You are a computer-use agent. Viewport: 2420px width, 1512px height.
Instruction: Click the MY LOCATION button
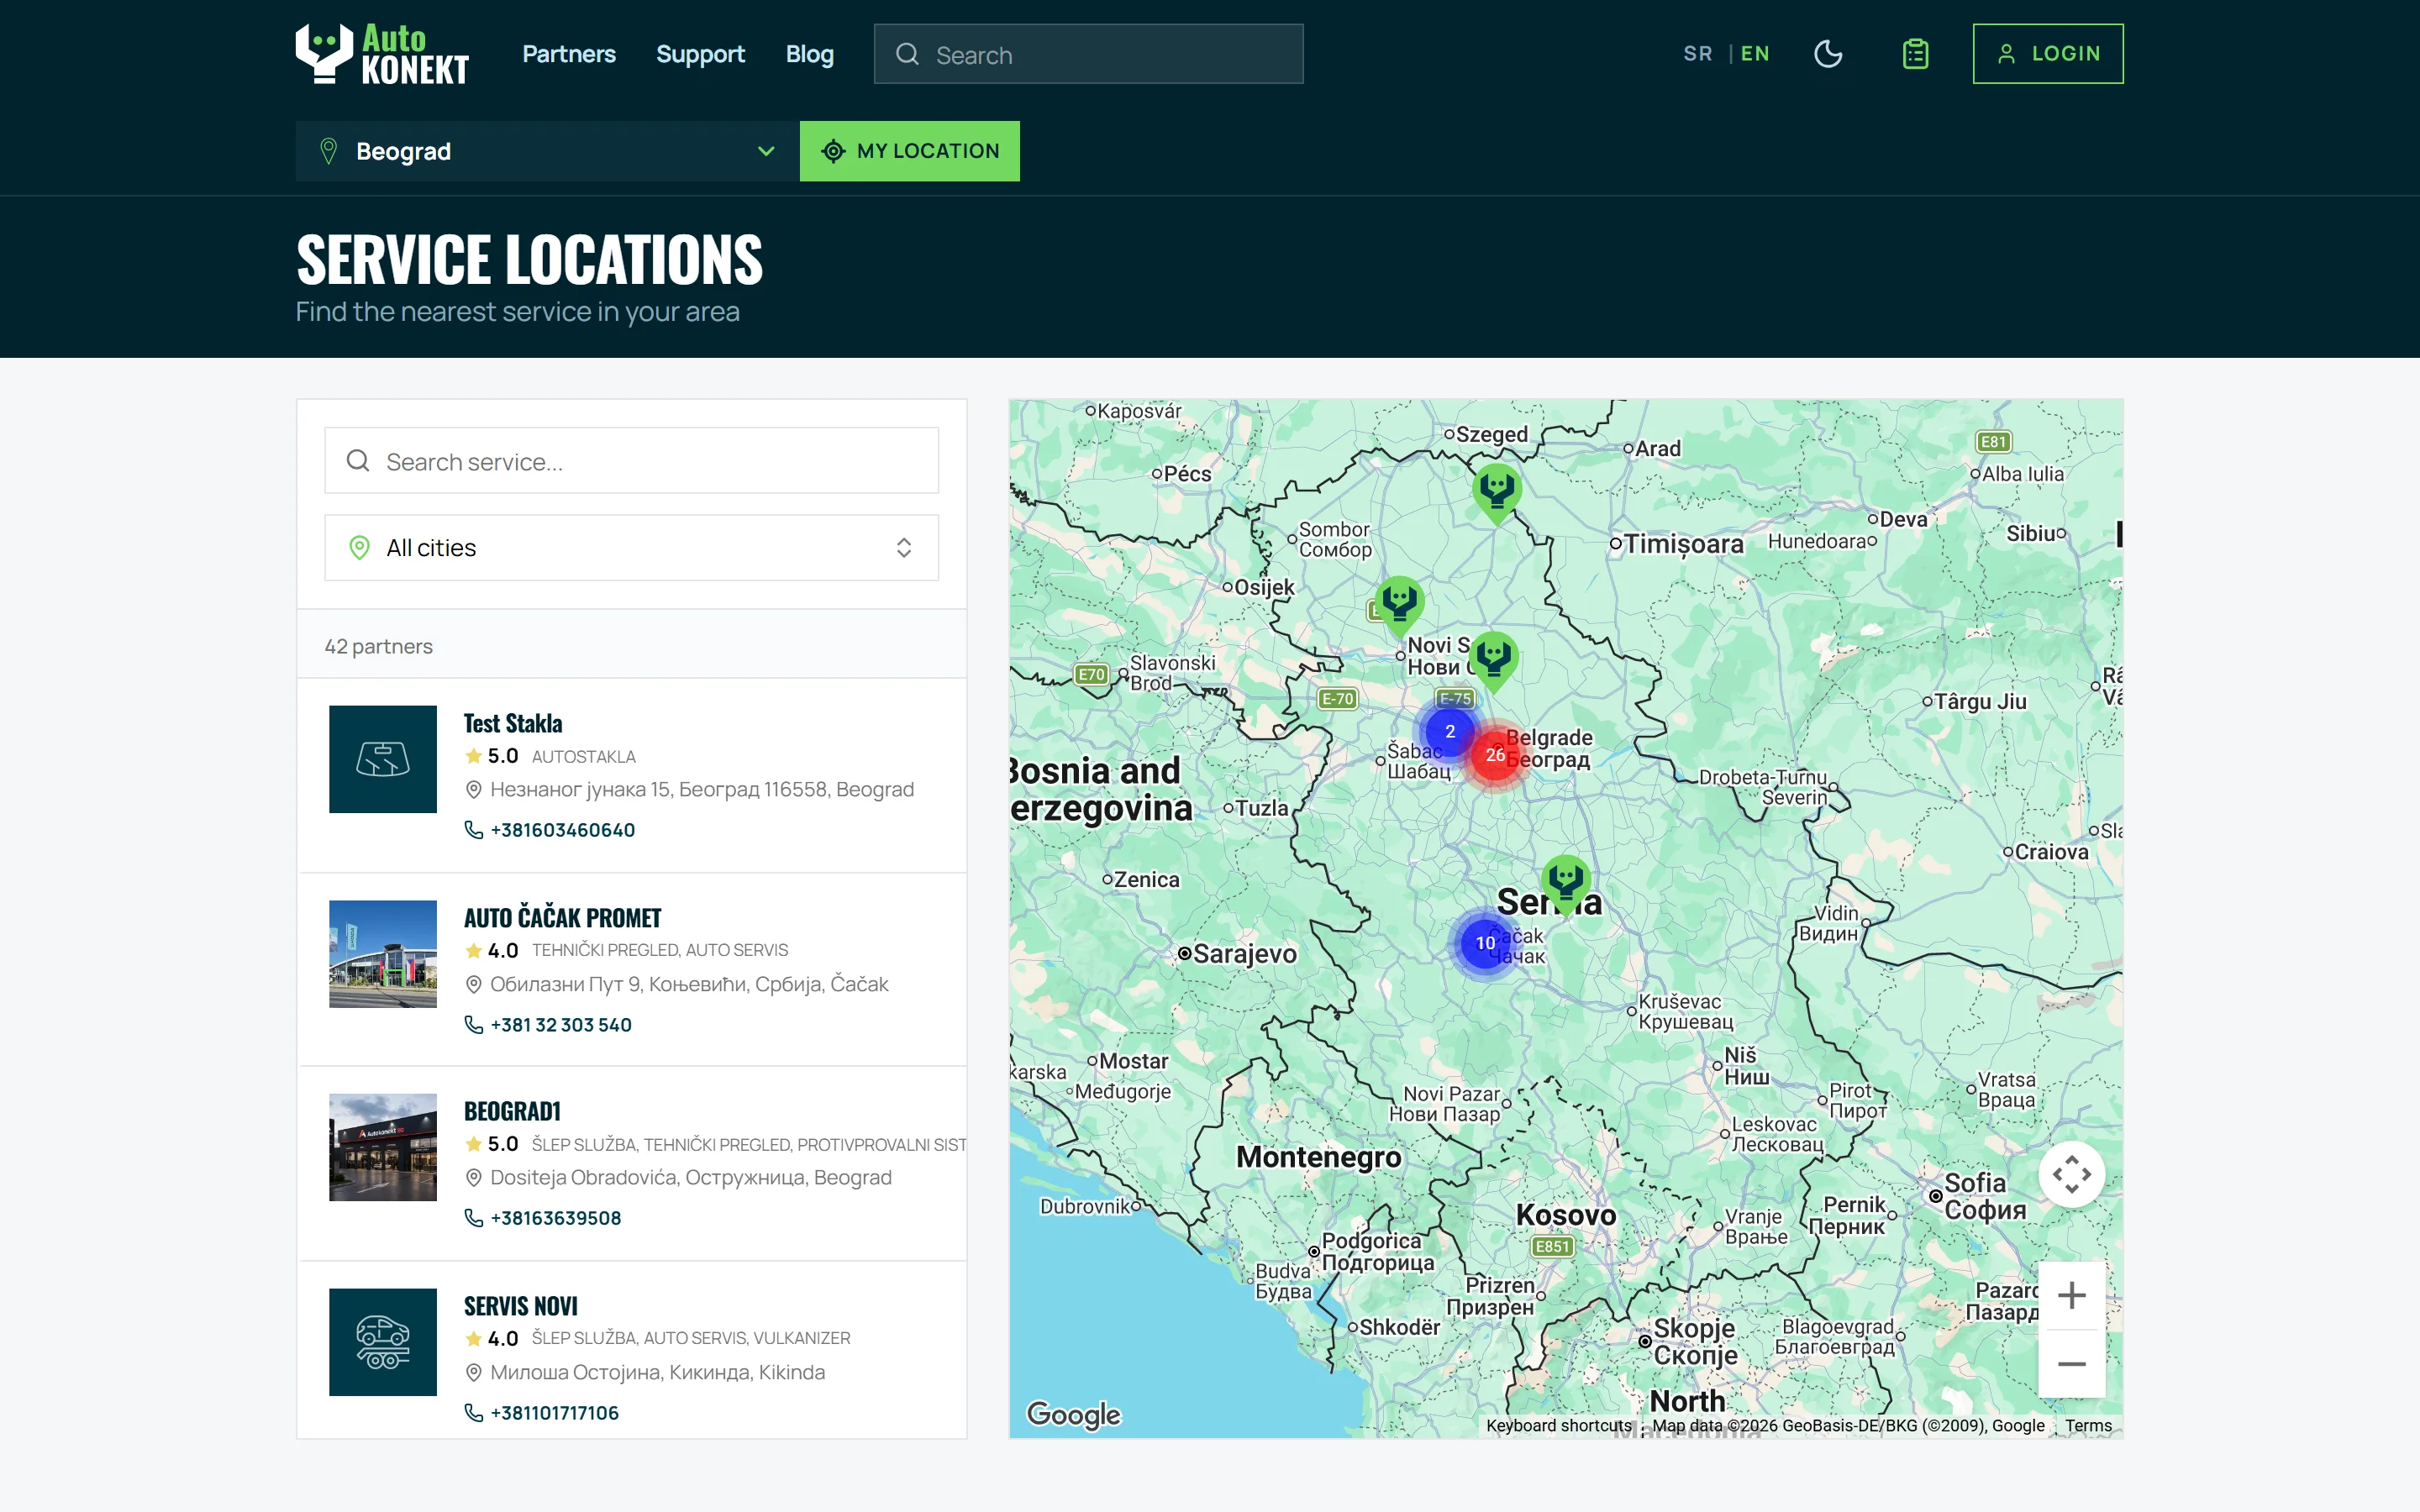point(909,151)
